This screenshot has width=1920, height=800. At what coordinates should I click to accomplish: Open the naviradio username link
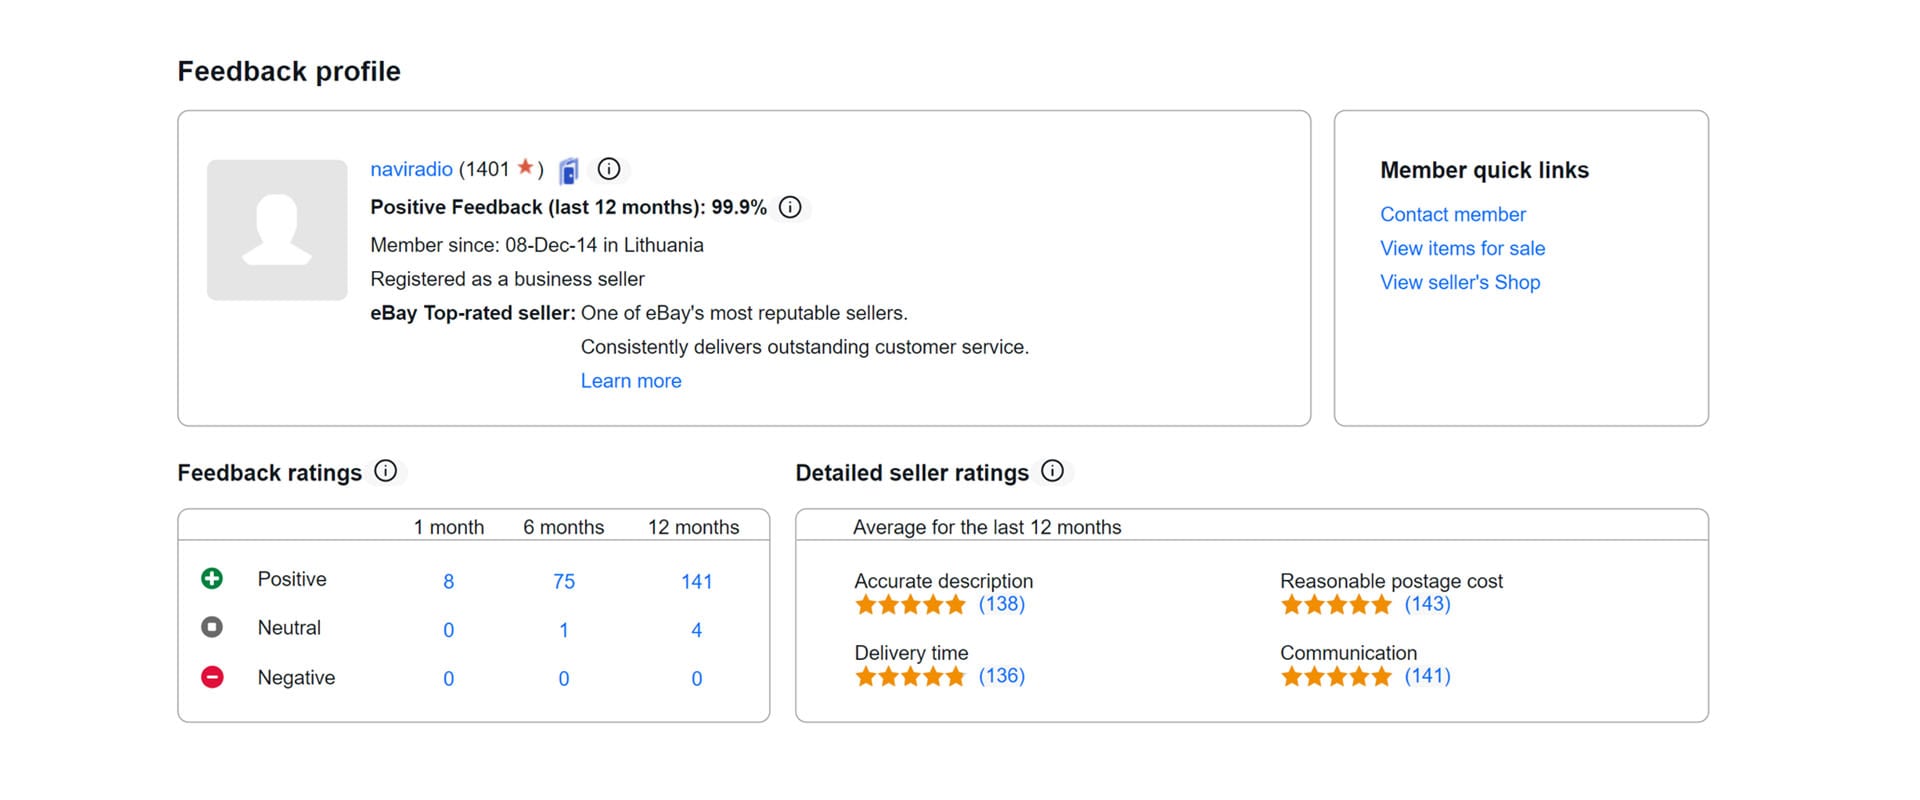tap(411, 169)
